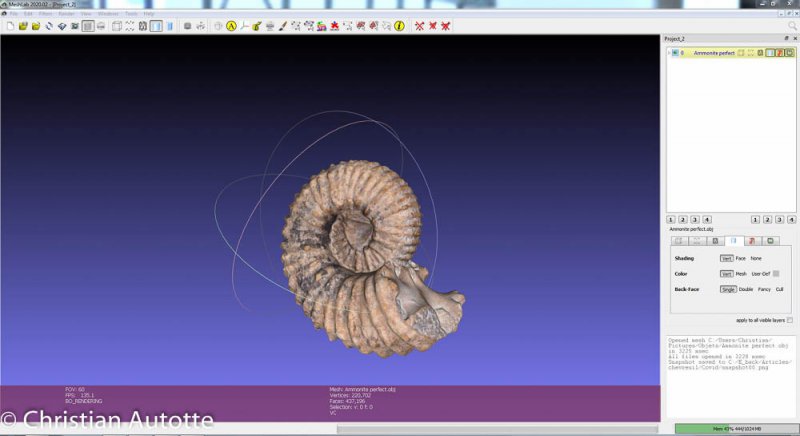Enable 'apply to all visible layers' checkbox

(x=789, y=320)
